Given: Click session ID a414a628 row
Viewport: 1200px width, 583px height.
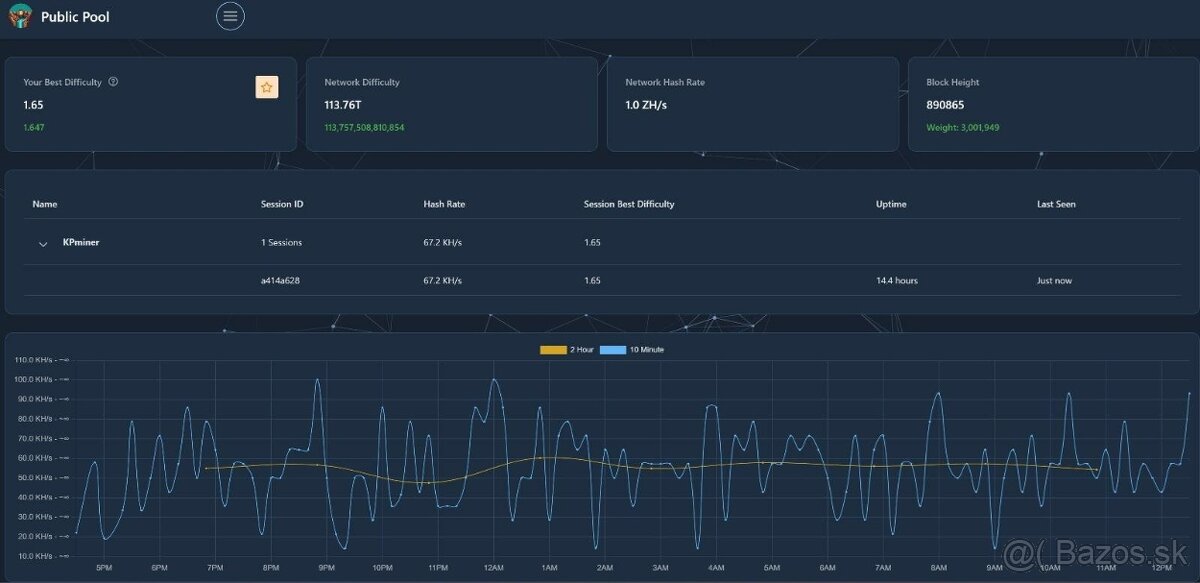Looking at the screenshot, I should click(x=280, y=281).
